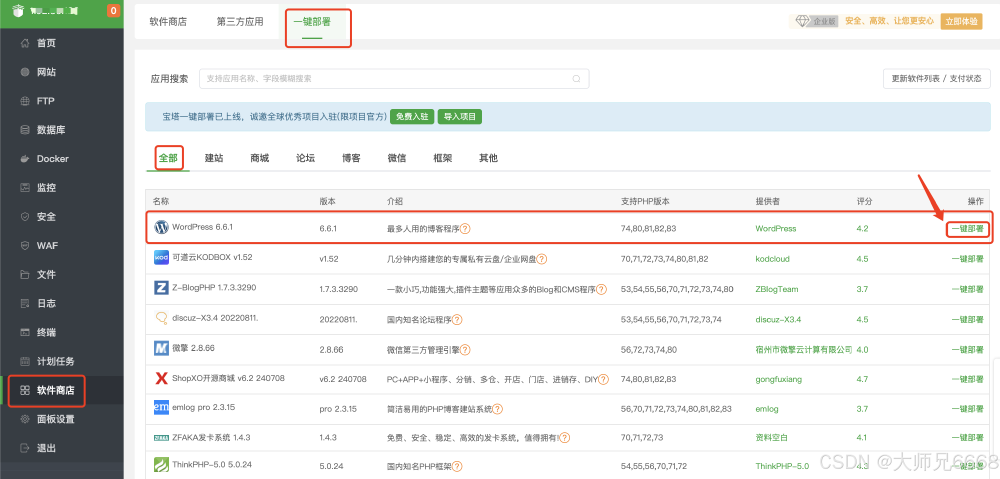Open the ZBlogTeam provider link
The image size is (1000, 479).
[x=777, y=289]
